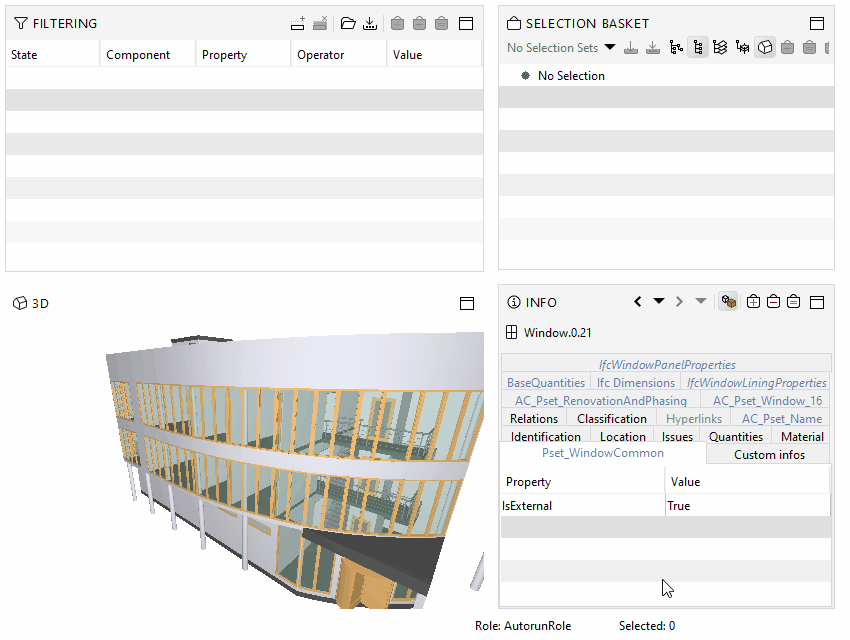This screenshot has width=850, height=640.
Task: Toggle the 3D cube view button in basket
Action: (765, 48)
